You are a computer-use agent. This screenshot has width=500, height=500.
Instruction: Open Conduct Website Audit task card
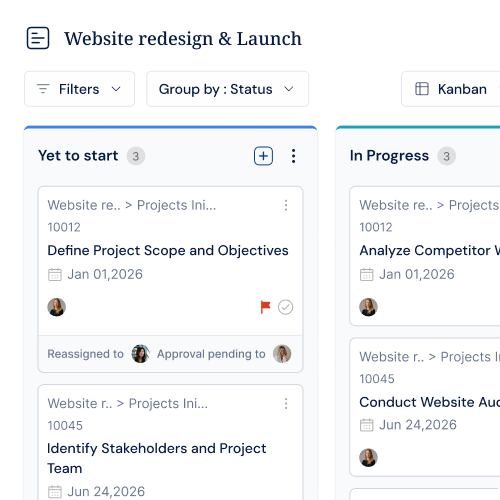tap(430, 402)
